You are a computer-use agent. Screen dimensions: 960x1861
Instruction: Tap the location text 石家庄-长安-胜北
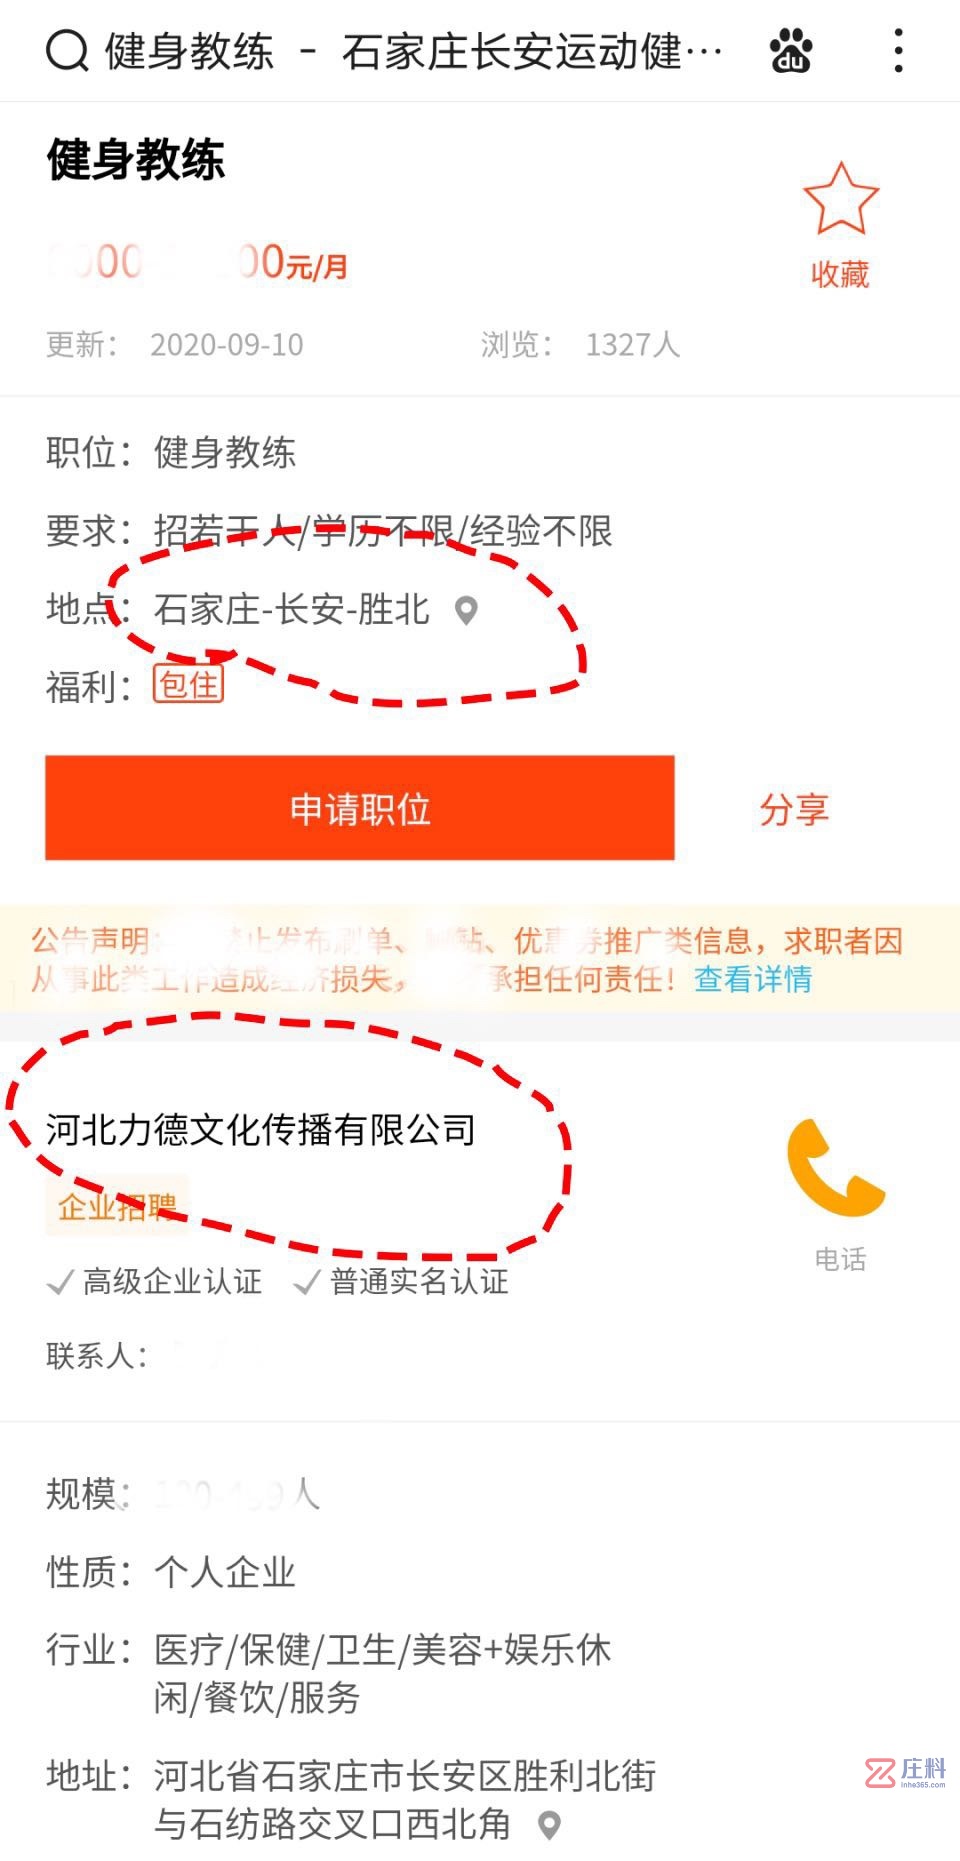coord(292,610)
